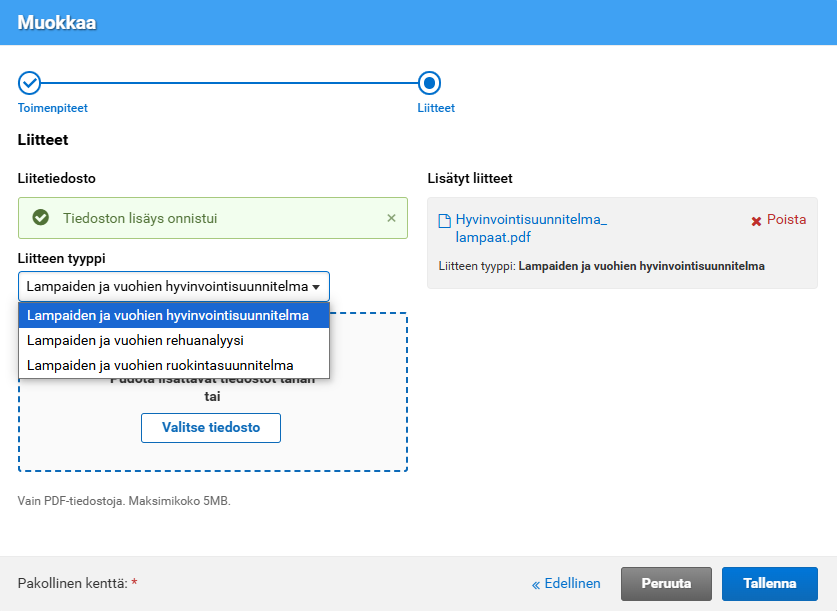This screenshot has width=837, height=611.
Task: Click the progress line between the steps
Action: pyautogui.click(x=230, y=83)
